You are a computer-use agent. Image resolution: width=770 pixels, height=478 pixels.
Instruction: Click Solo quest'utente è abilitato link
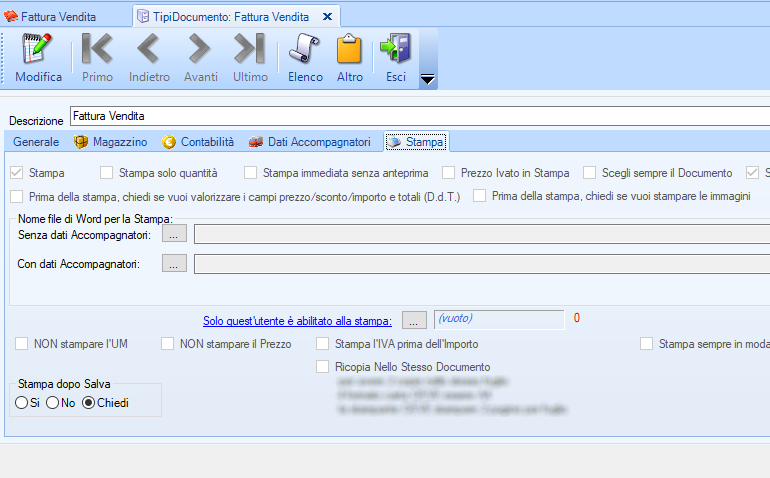297,320
